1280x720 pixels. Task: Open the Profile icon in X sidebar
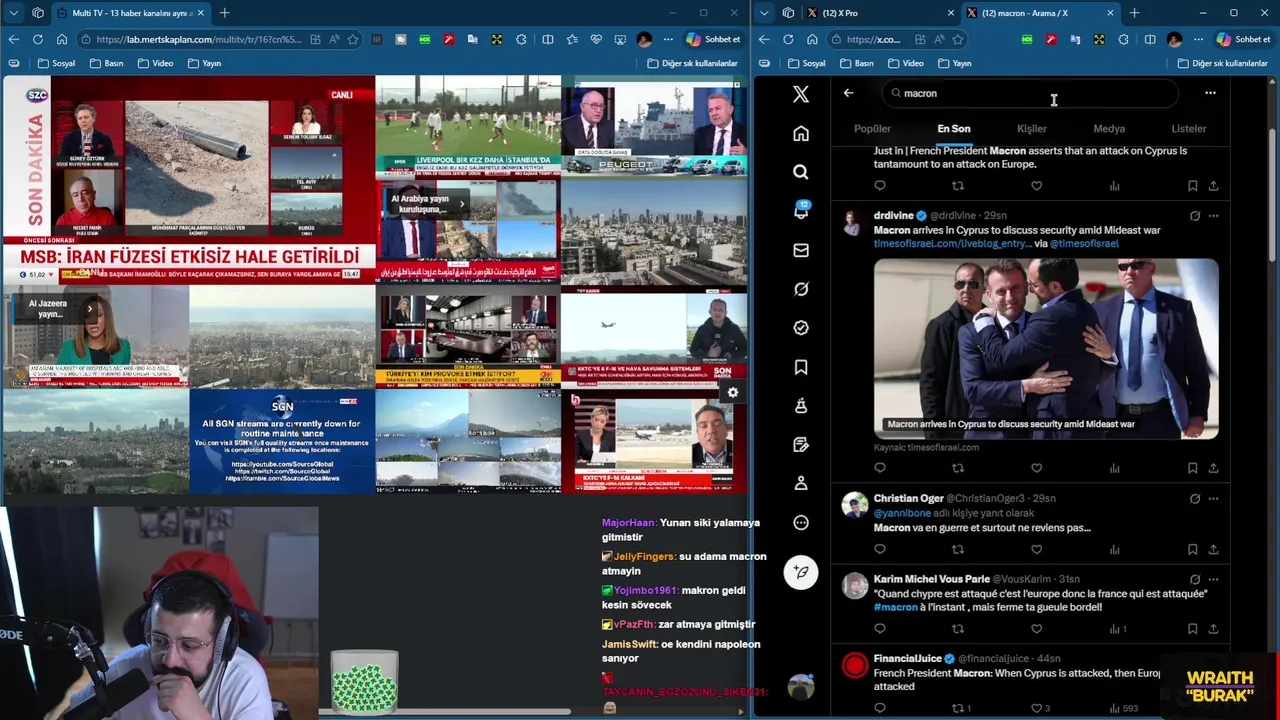point(801,483)
